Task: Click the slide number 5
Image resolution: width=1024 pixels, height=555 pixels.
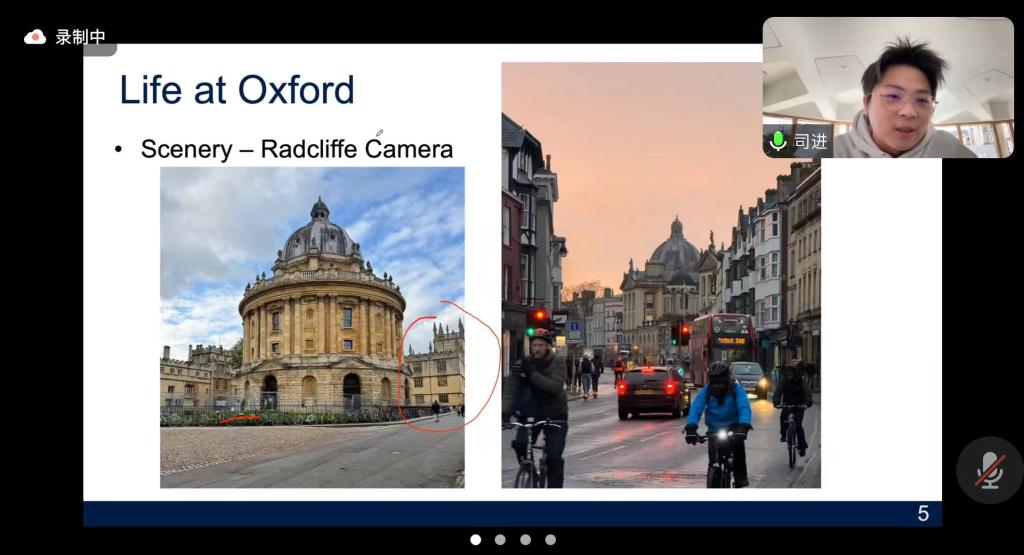Action: (923, 513)
